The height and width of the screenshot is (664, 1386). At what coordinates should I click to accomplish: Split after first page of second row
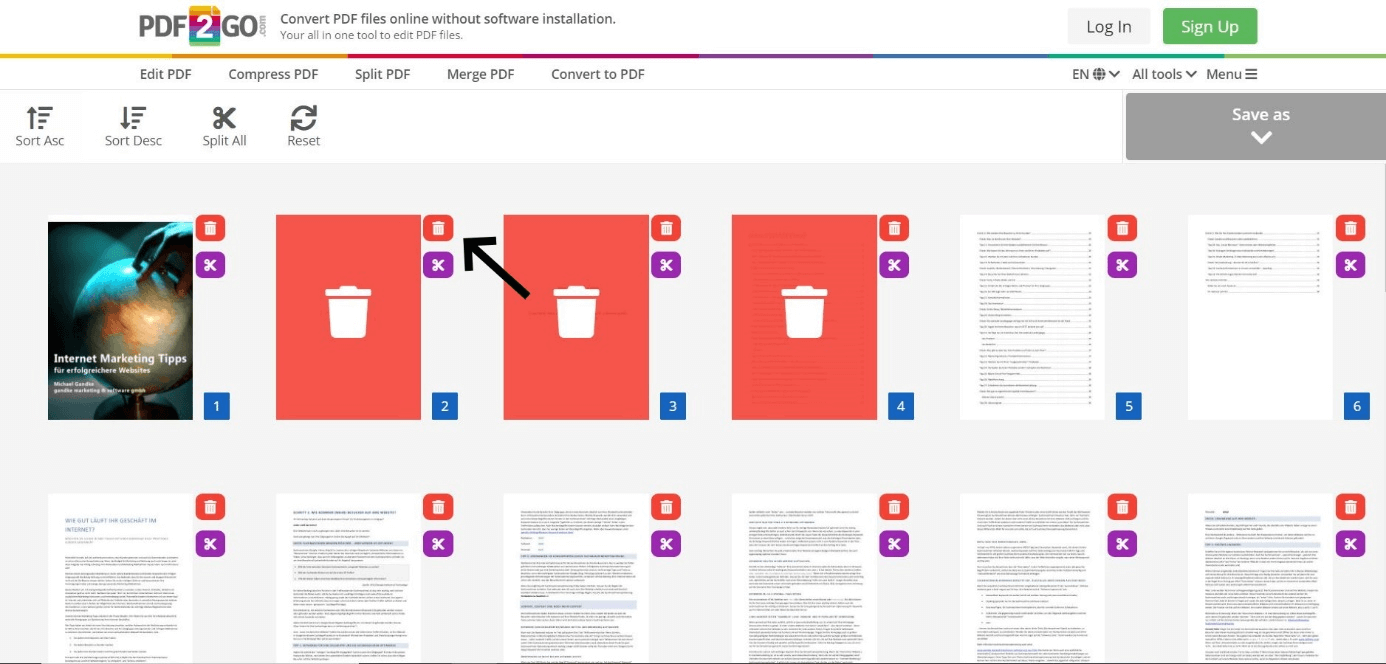[x=210, y=544]
